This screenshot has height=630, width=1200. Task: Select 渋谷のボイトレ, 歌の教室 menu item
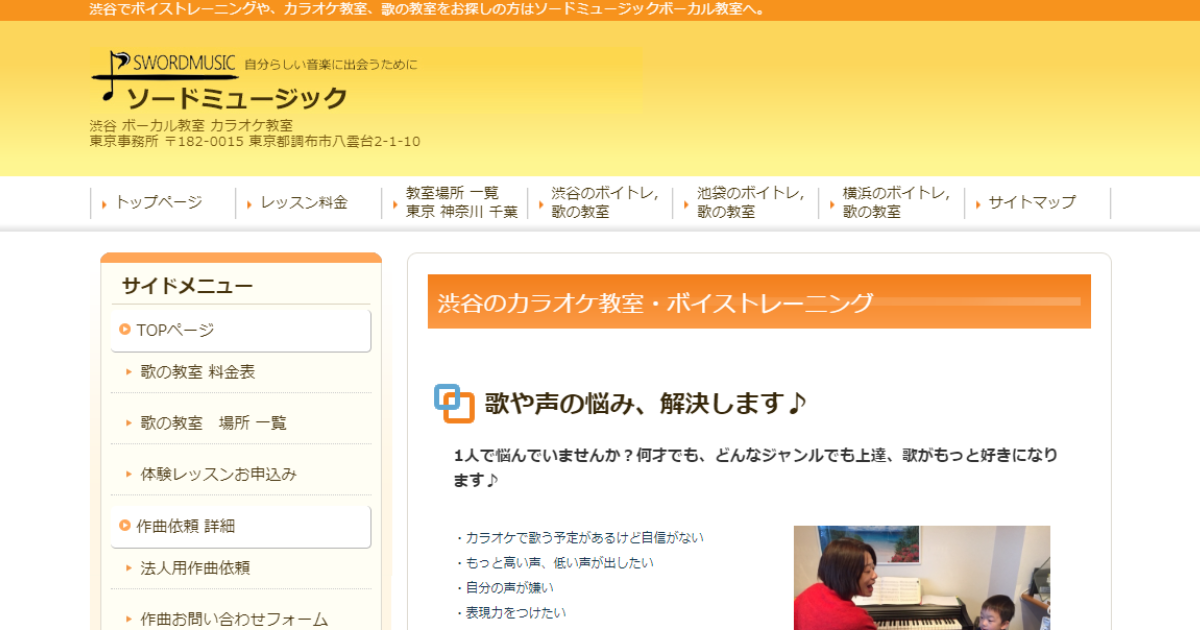click(x=606, y=202)
